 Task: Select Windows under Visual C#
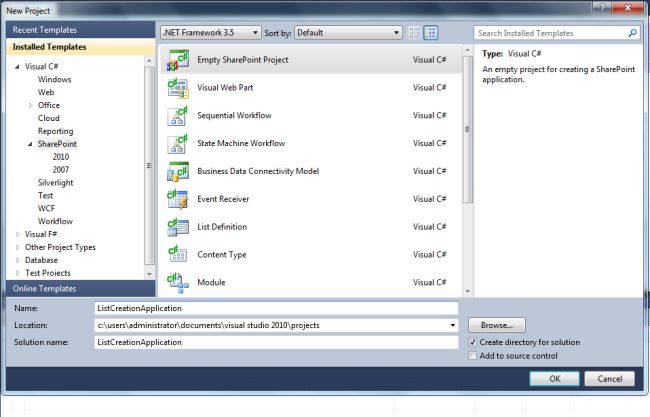coord(54,79)
